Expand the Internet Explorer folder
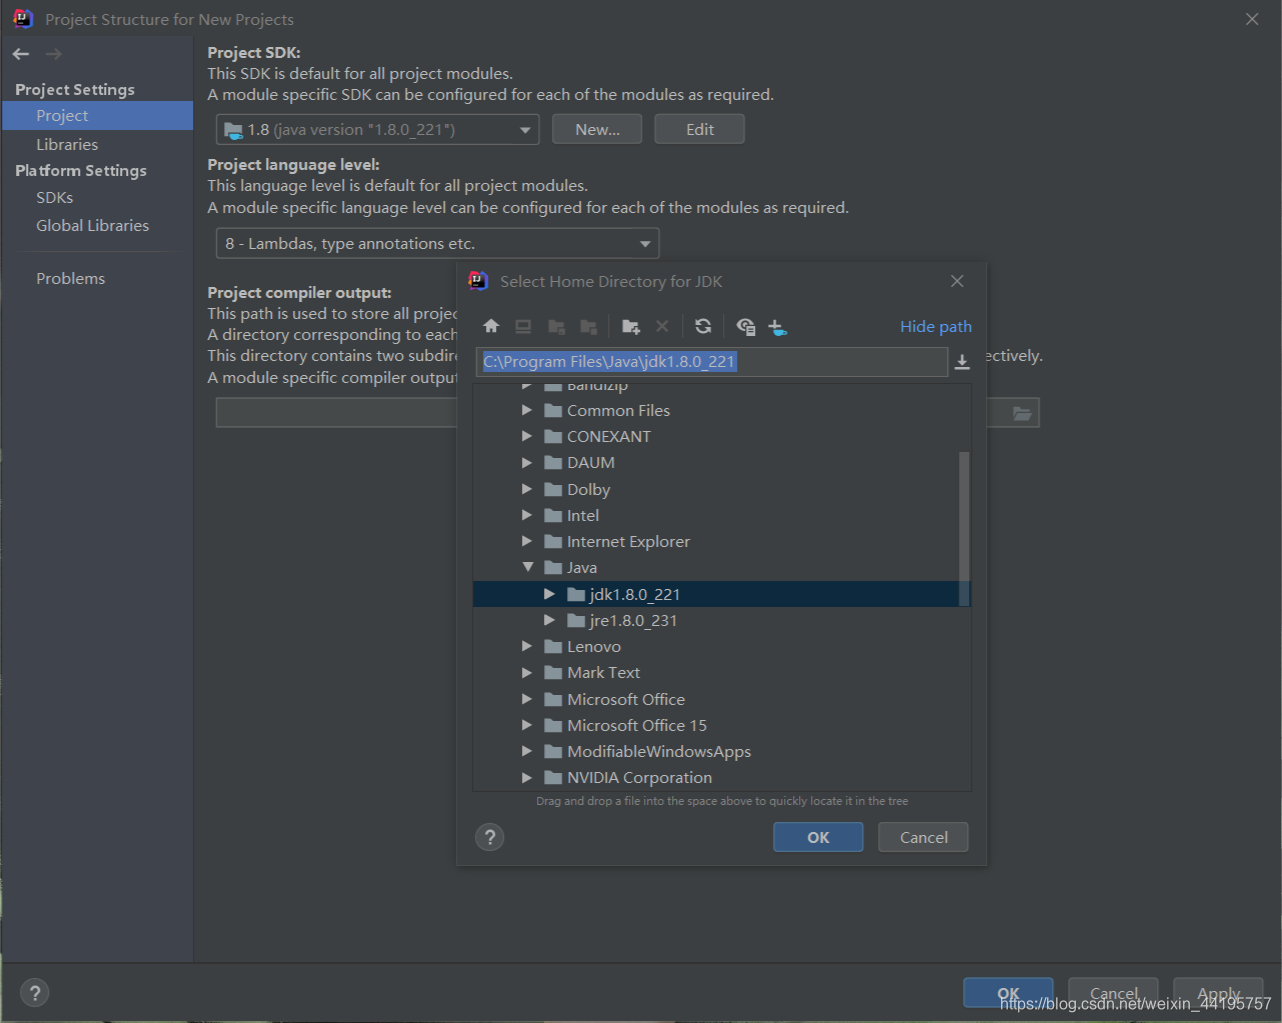The image size is (1282, 1023). (527, 541)
